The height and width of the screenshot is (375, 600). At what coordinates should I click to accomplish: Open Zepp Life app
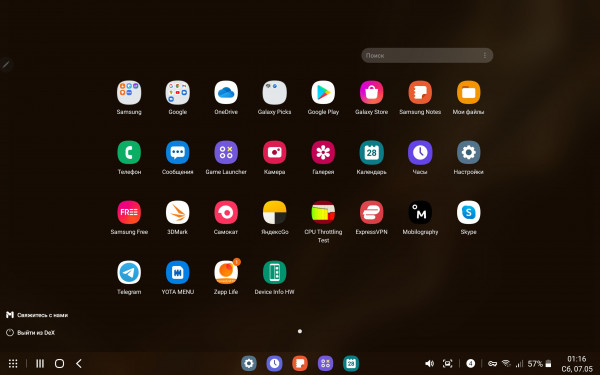[226, 272]
